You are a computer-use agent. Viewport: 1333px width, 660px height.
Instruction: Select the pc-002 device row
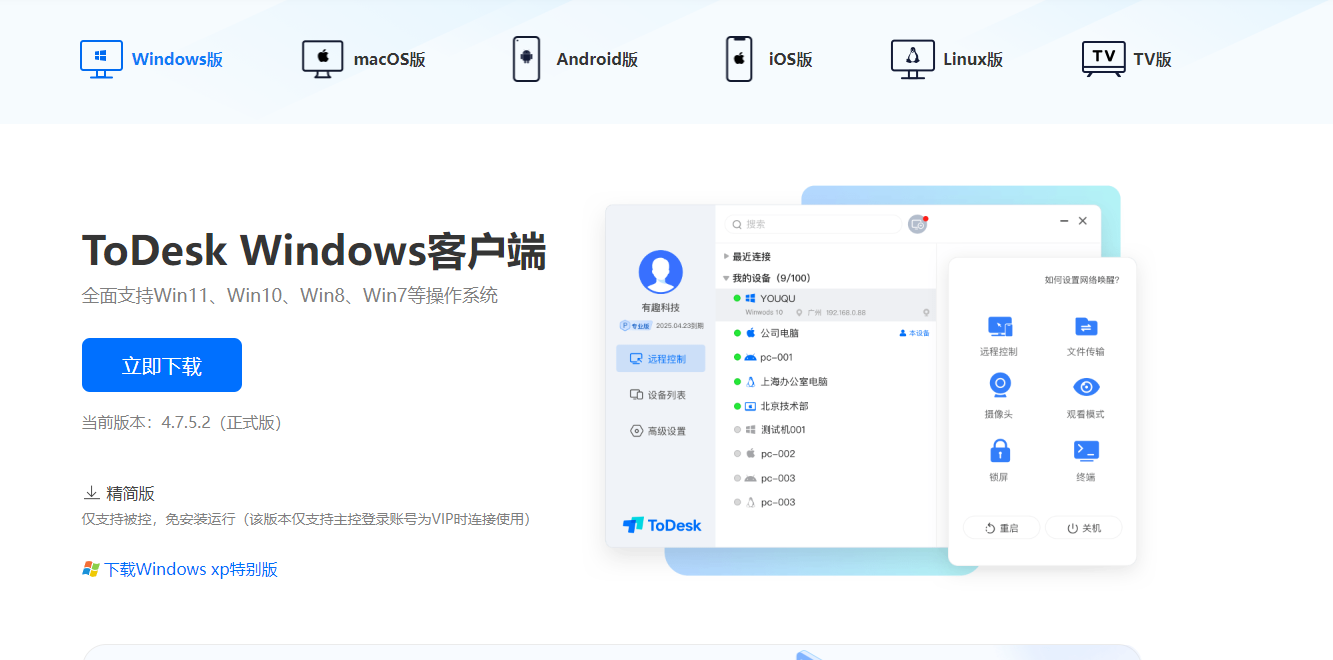coord(826,453)
